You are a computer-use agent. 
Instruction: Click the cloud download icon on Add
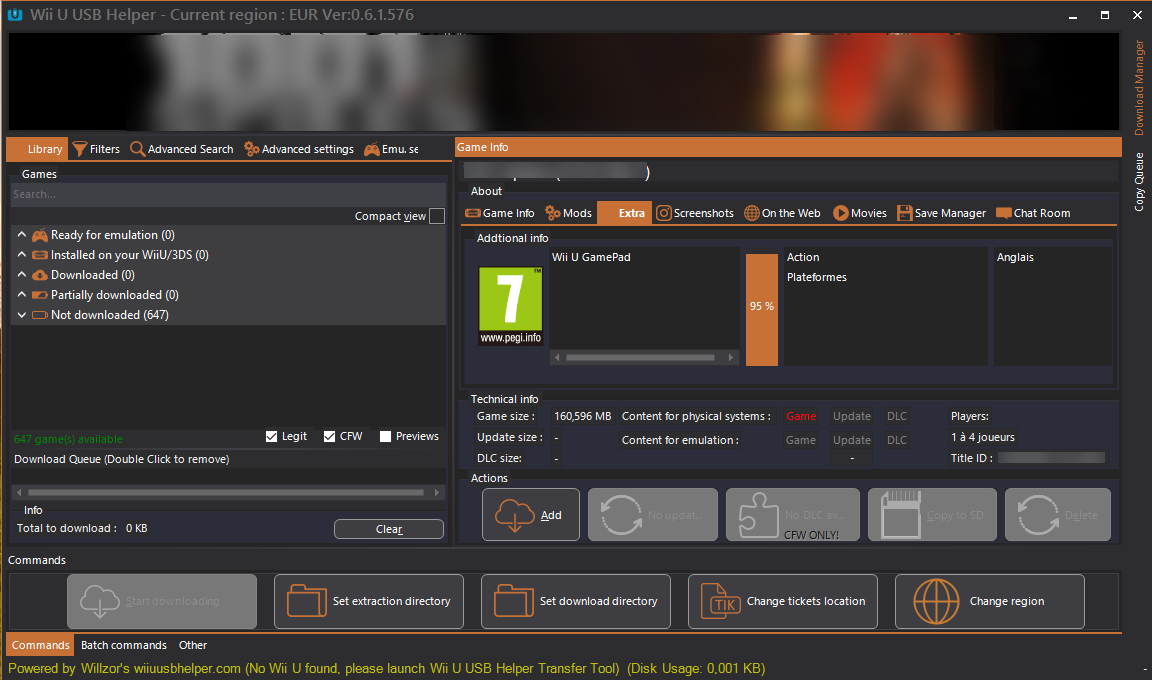click(512, 515)
